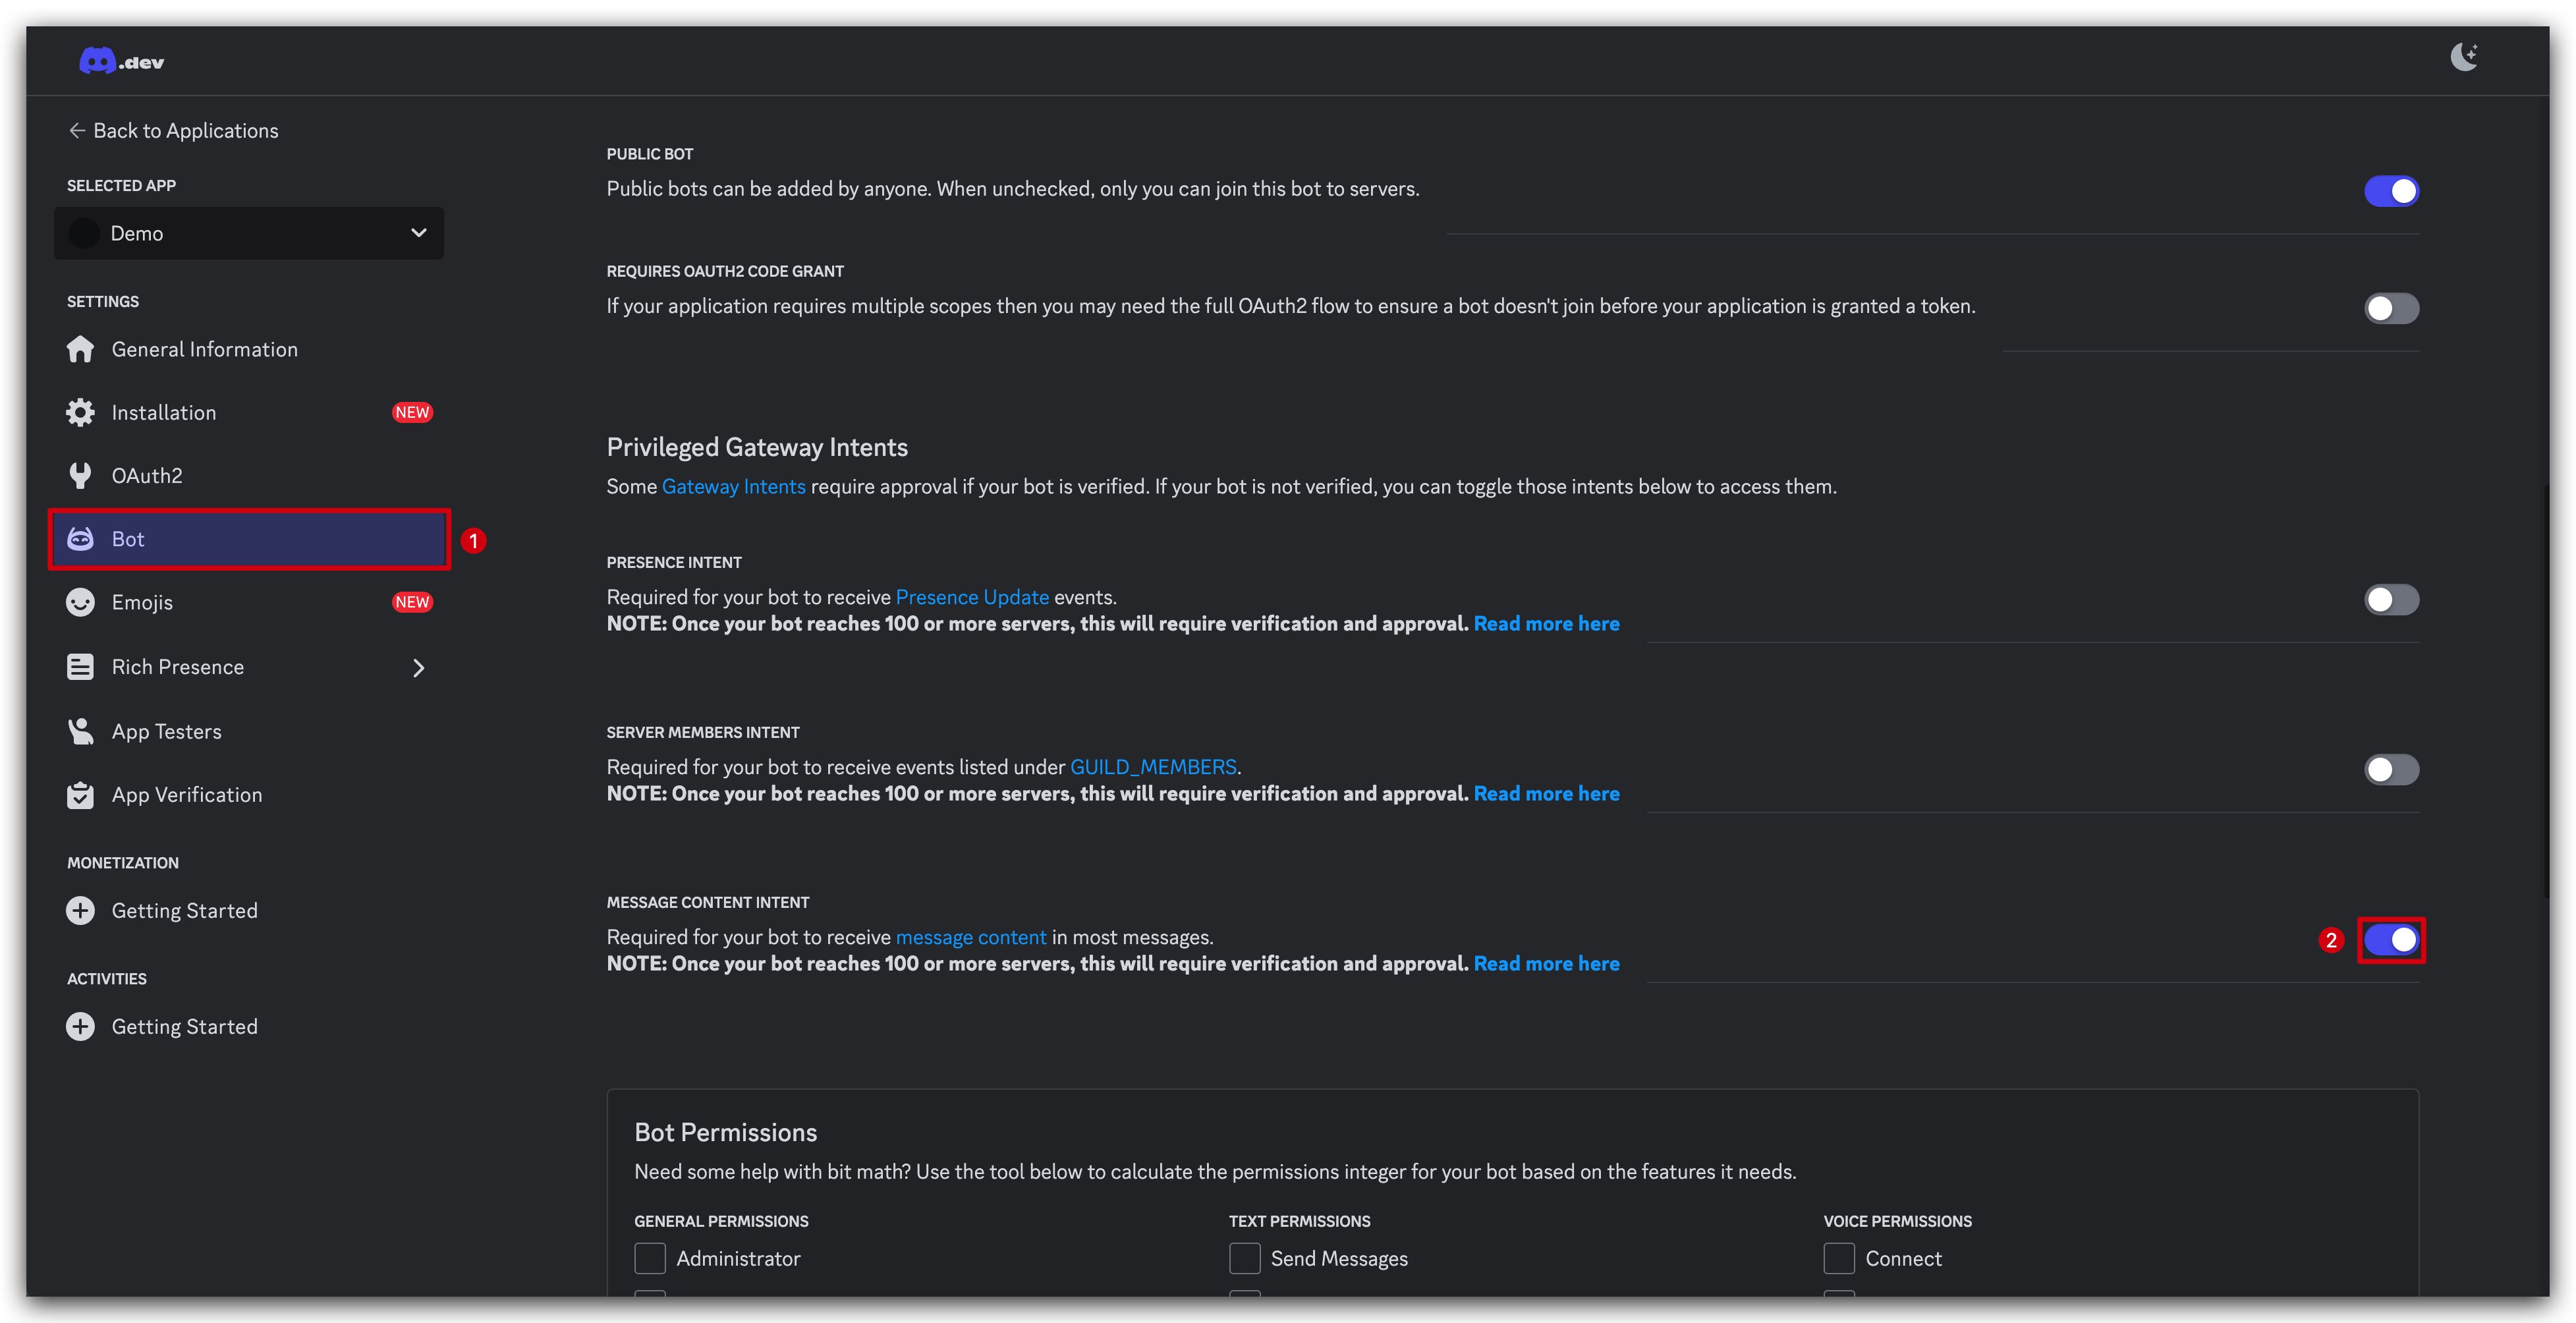The image size is (2576, 1323).
Task: Disable the Public Bot toggle
Action: [x=2391, y=190]
